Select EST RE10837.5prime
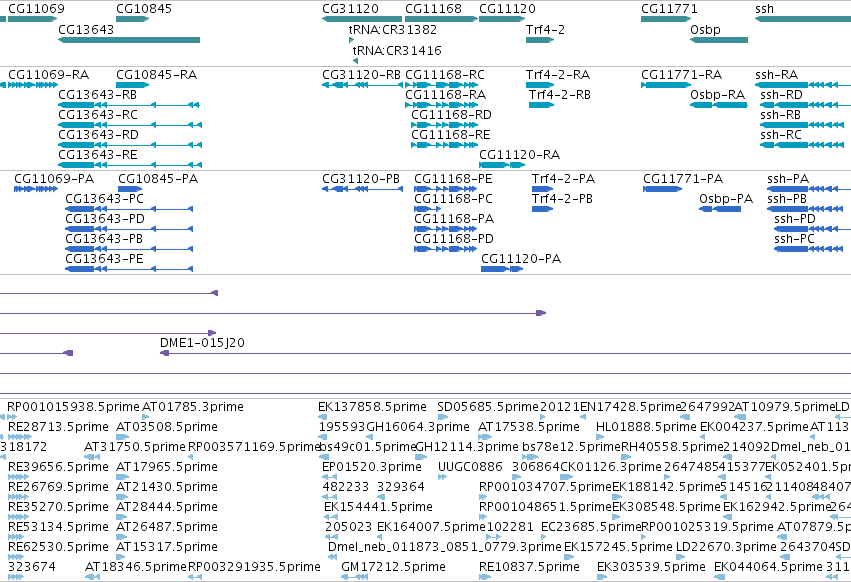Viewport: 851px width, 582px height. point(529,566)
